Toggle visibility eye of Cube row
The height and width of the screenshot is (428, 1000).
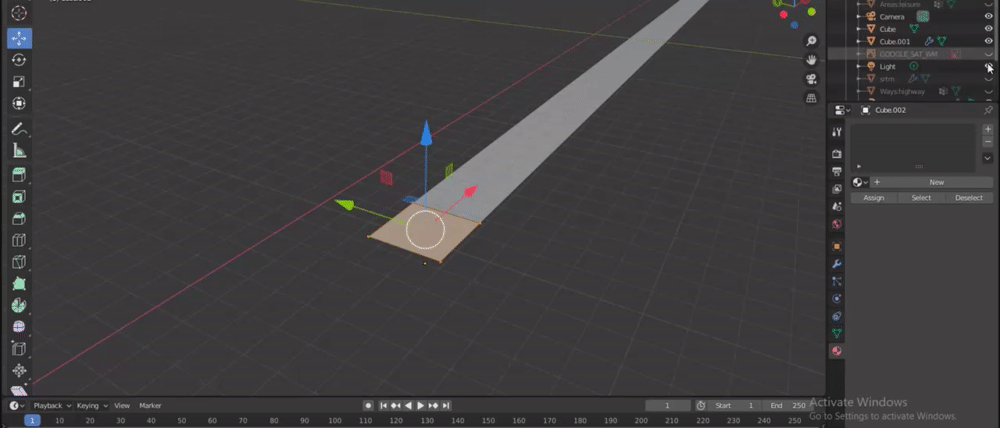tap(989, 29)
